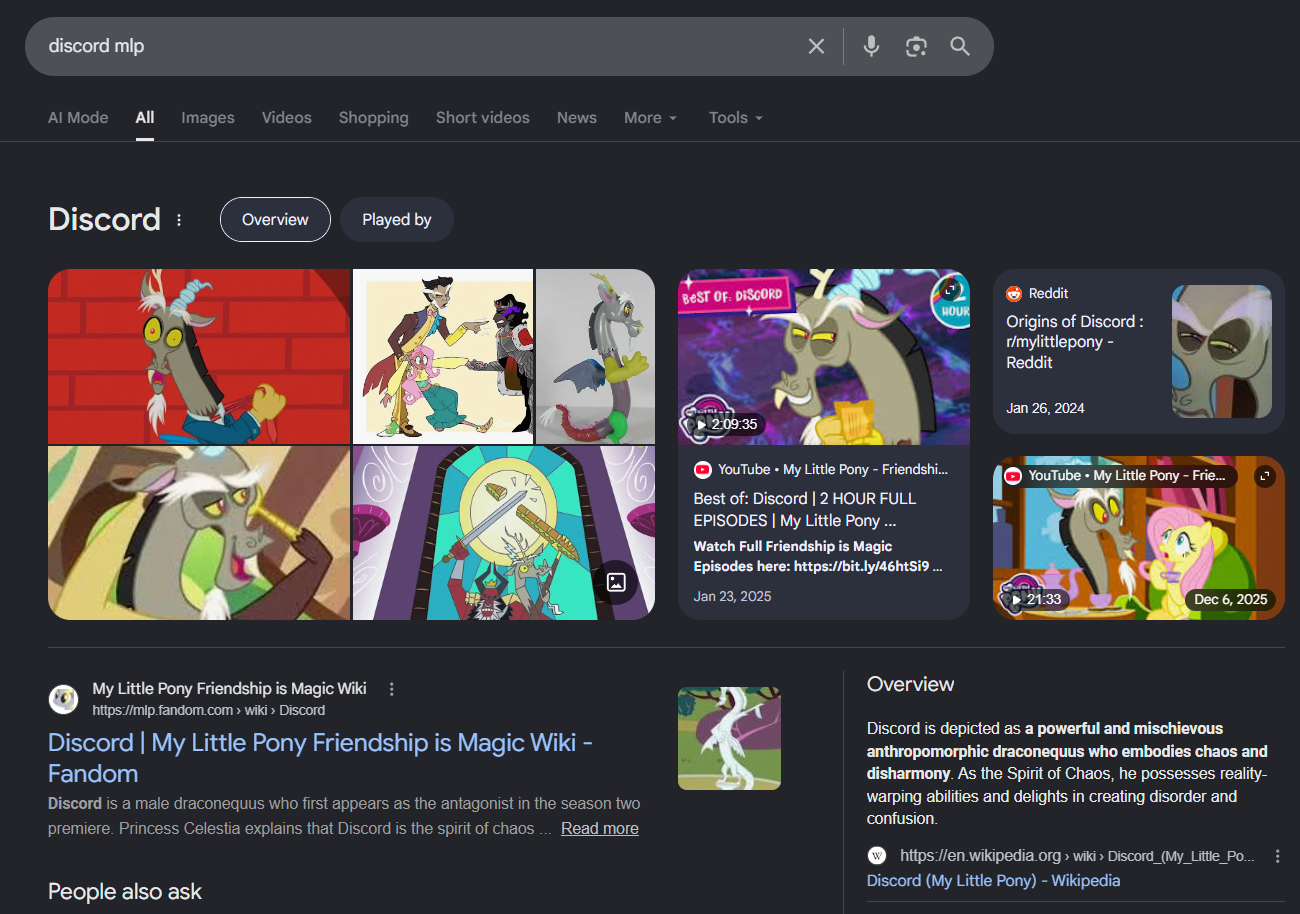Screen dimensions: 1300x914
Task: Open the image gallery icon on collage
Action: coord(616,582)
